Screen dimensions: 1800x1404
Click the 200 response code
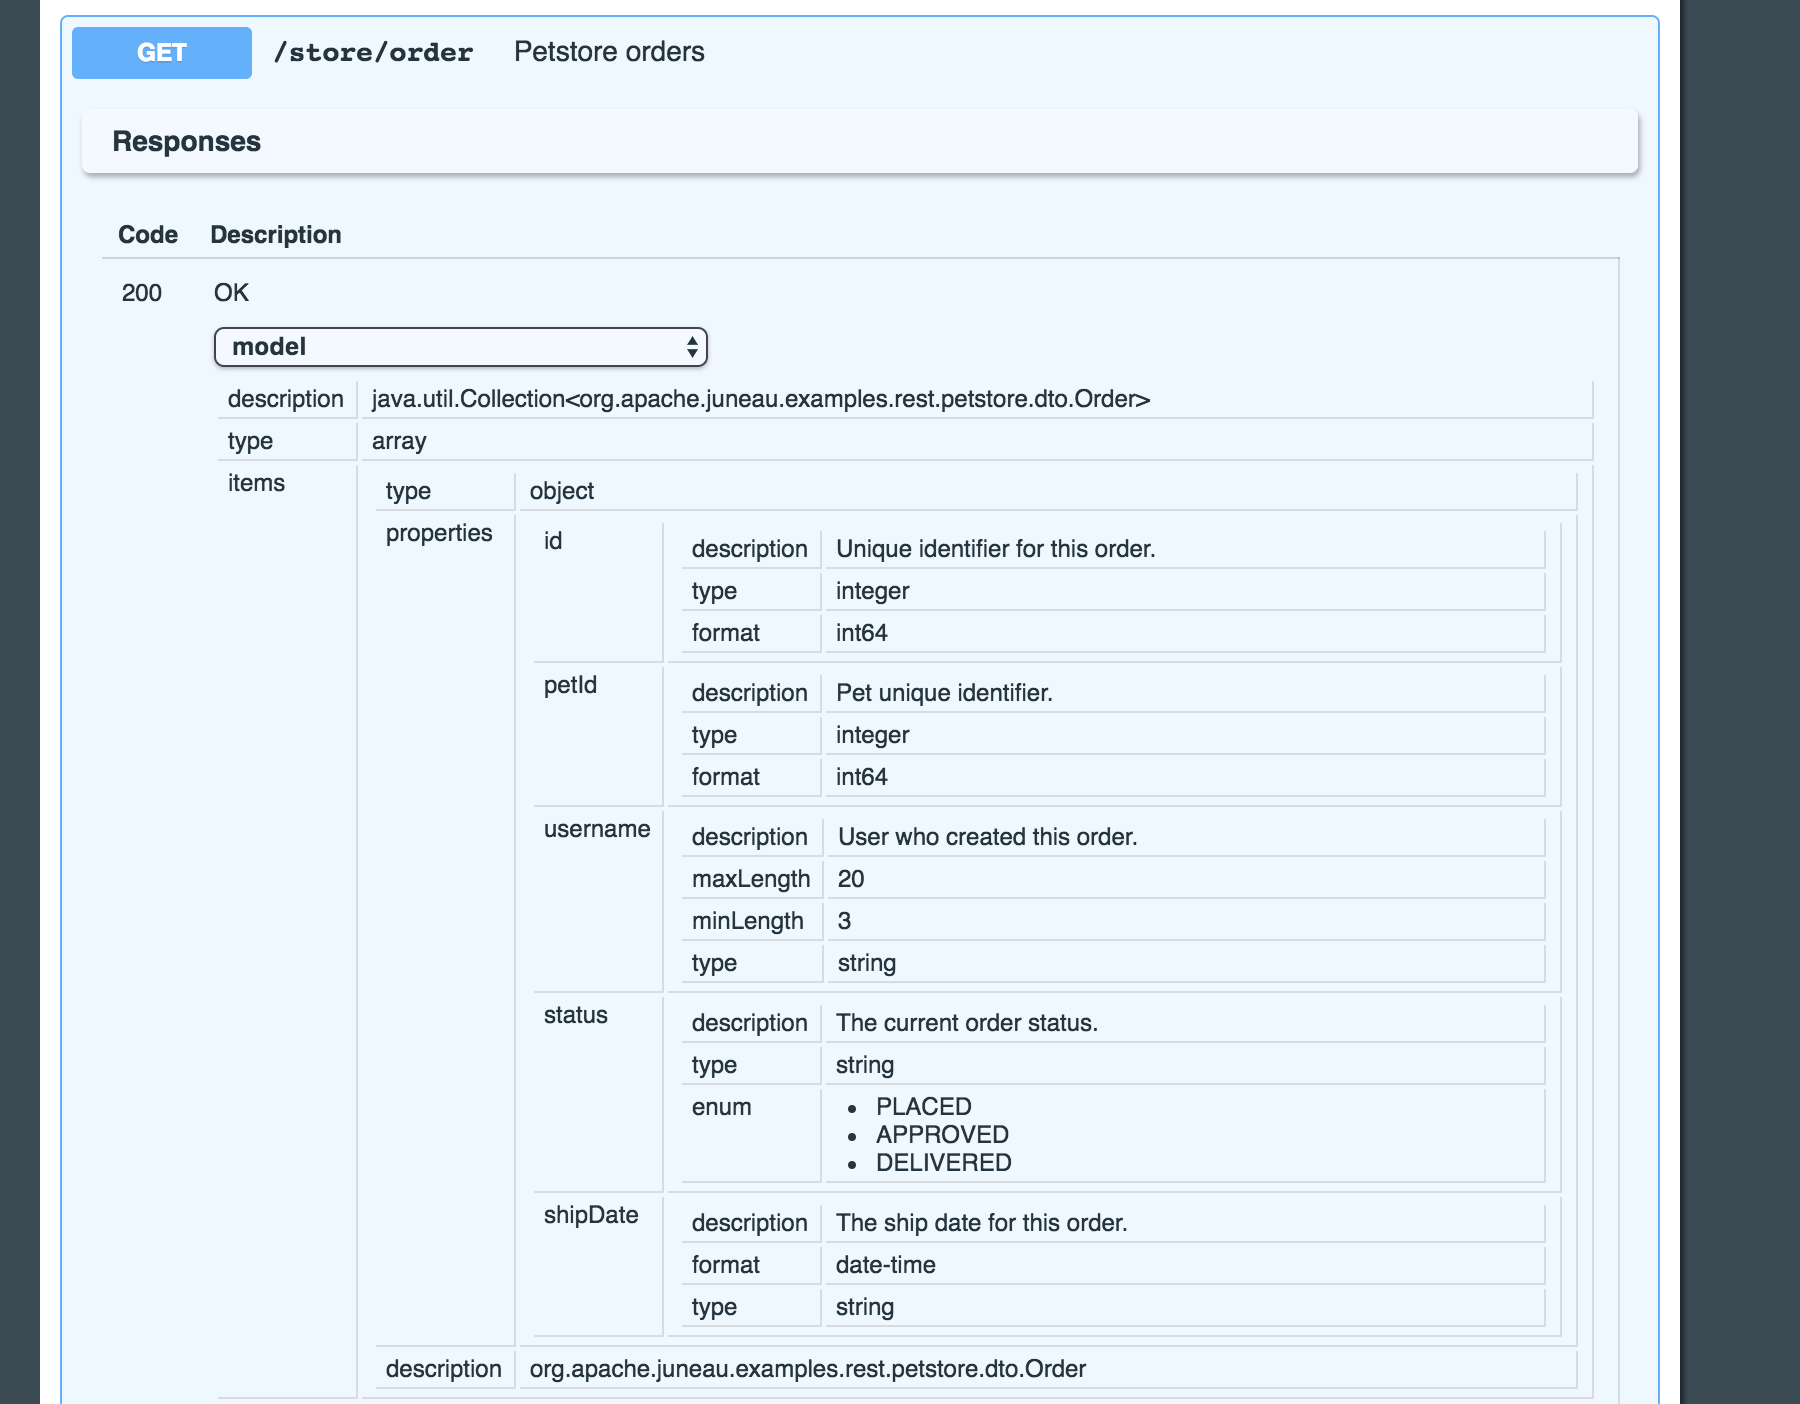[x=141, y=292]
